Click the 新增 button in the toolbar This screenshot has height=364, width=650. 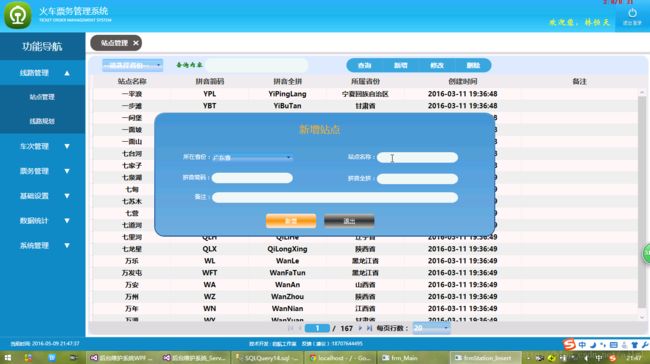(x=400, y=65)
